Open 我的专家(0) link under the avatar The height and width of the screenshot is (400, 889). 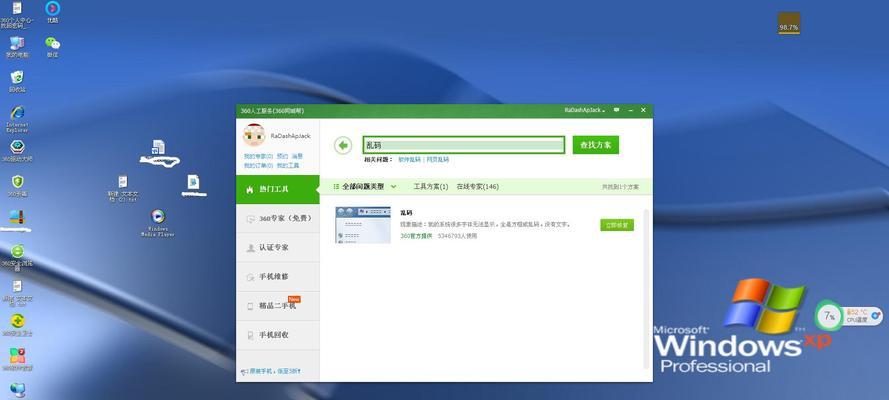[259, 156]
